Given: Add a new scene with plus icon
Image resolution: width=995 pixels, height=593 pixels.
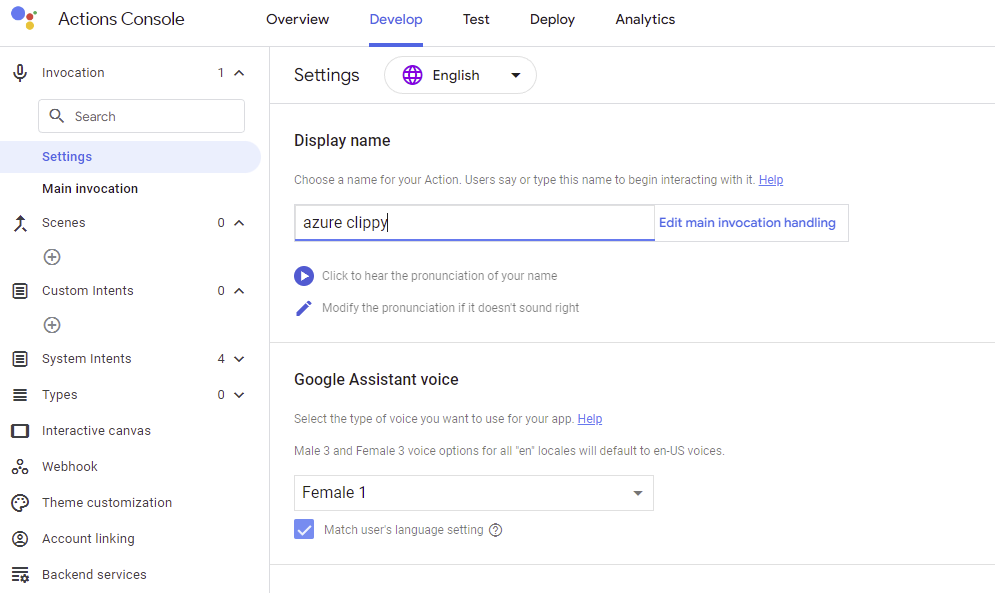Looking at the screenshot, I should [52, 257].
